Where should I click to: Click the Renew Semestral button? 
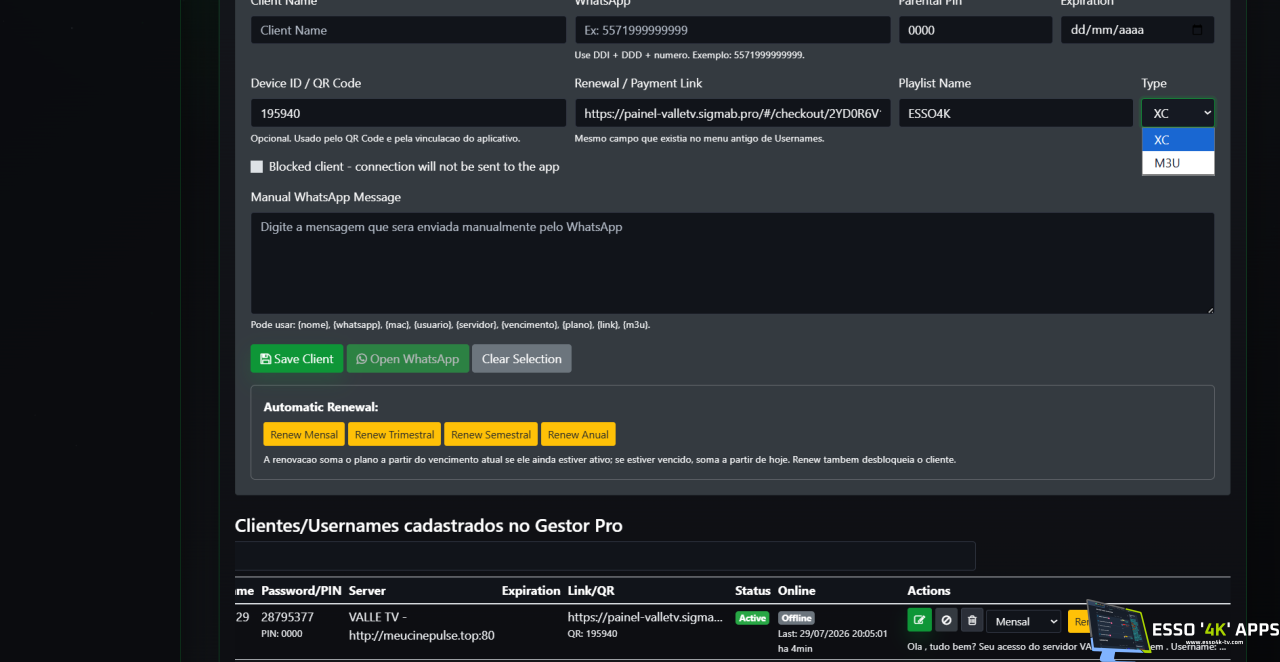pos(491,434)
